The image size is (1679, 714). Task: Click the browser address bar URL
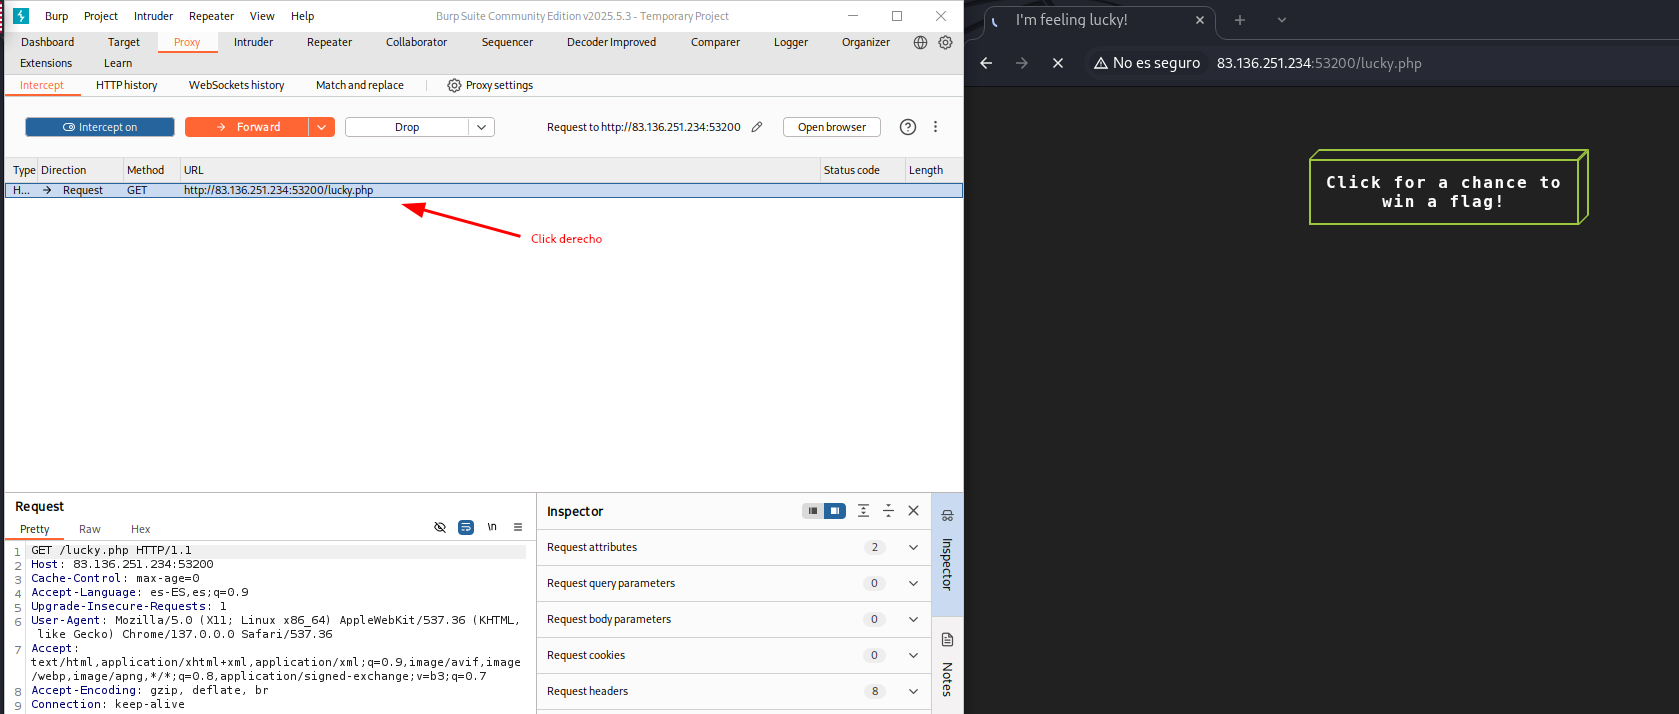point(1319,63)
